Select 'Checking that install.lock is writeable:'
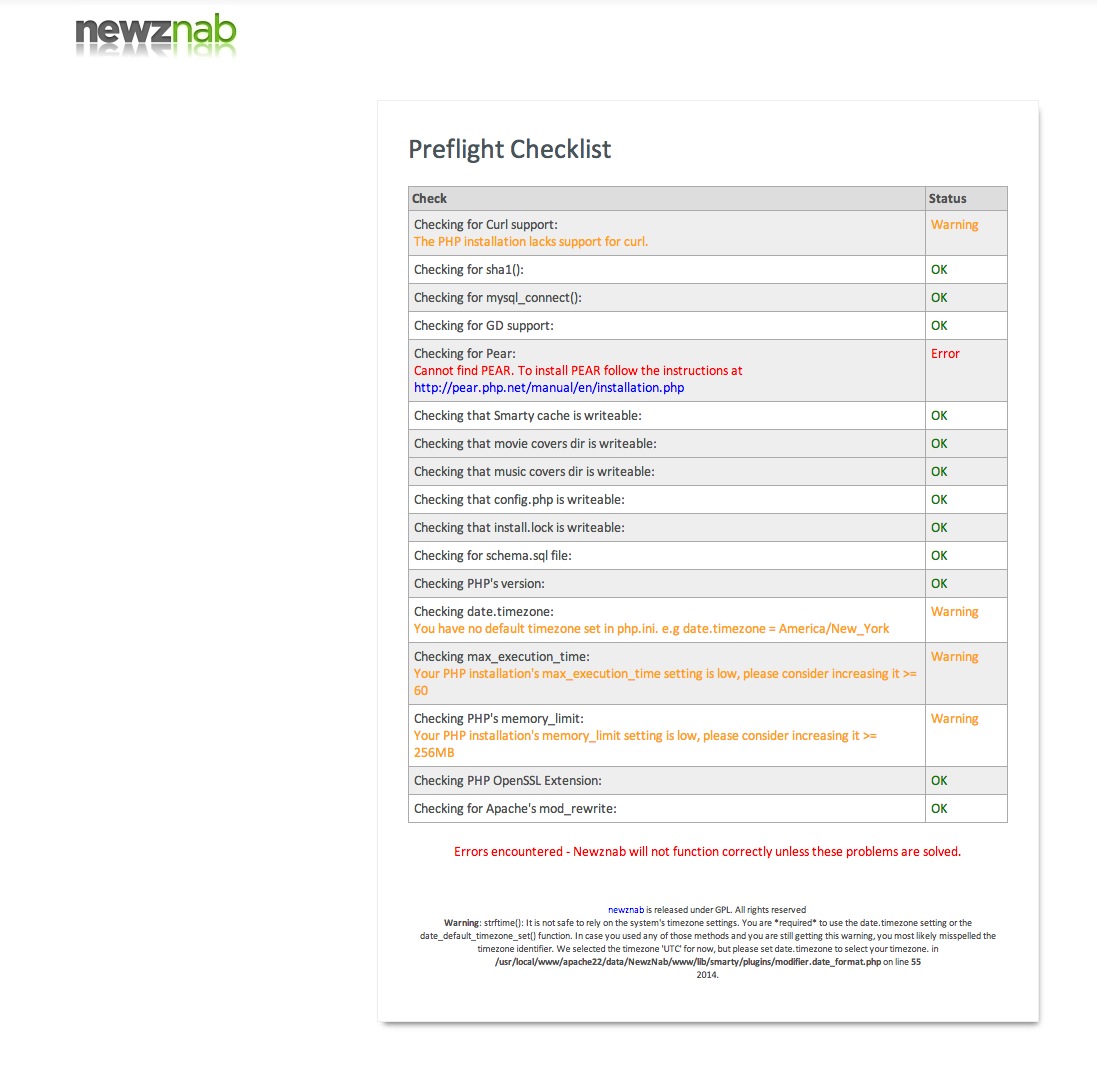Screen dimensions: 1097x1081 tap(519, 528)
